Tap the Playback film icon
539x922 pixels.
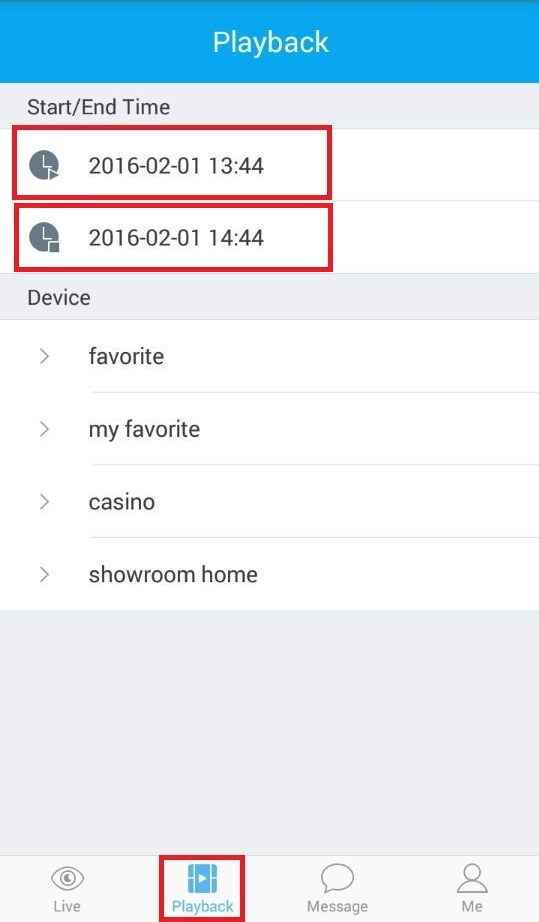coord(202,878)
